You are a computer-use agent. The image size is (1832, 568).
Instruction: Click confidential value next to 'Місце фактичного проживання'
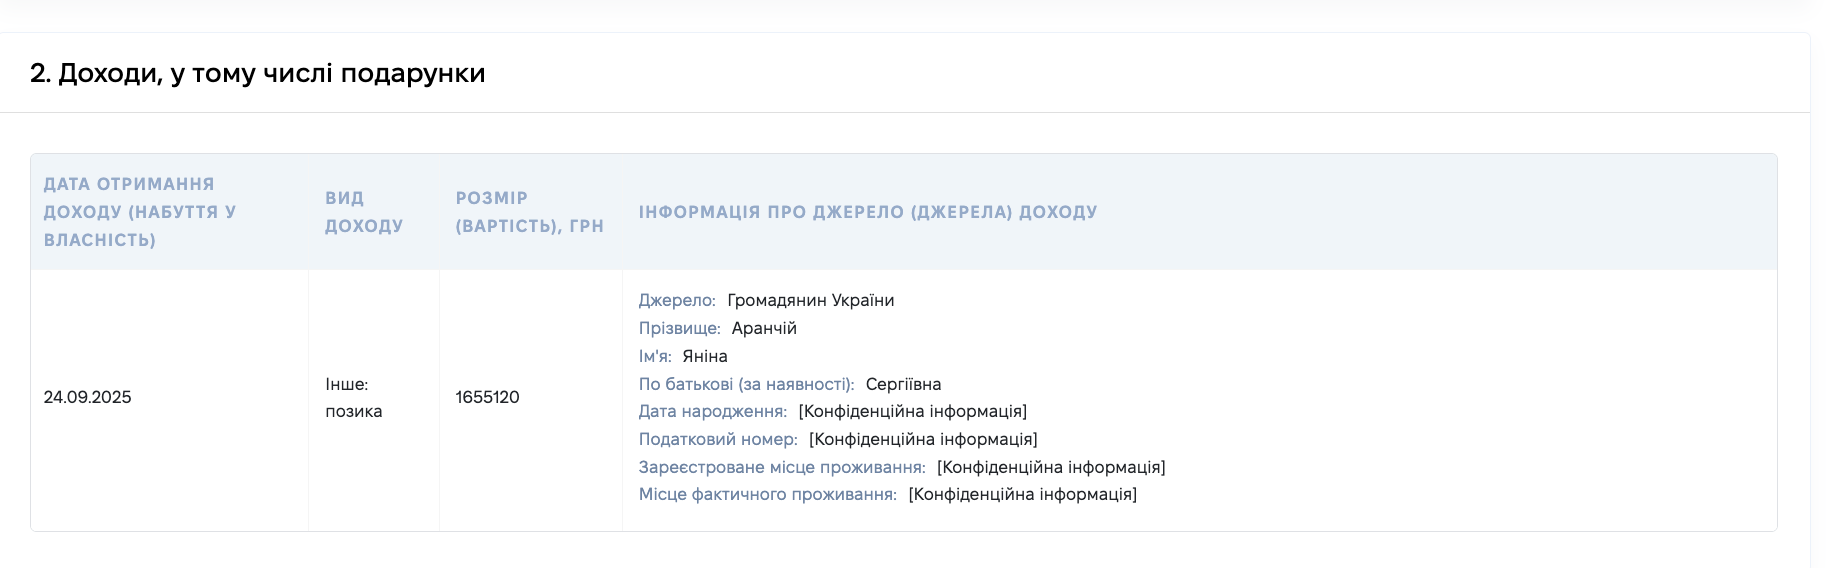(1023, 494)
